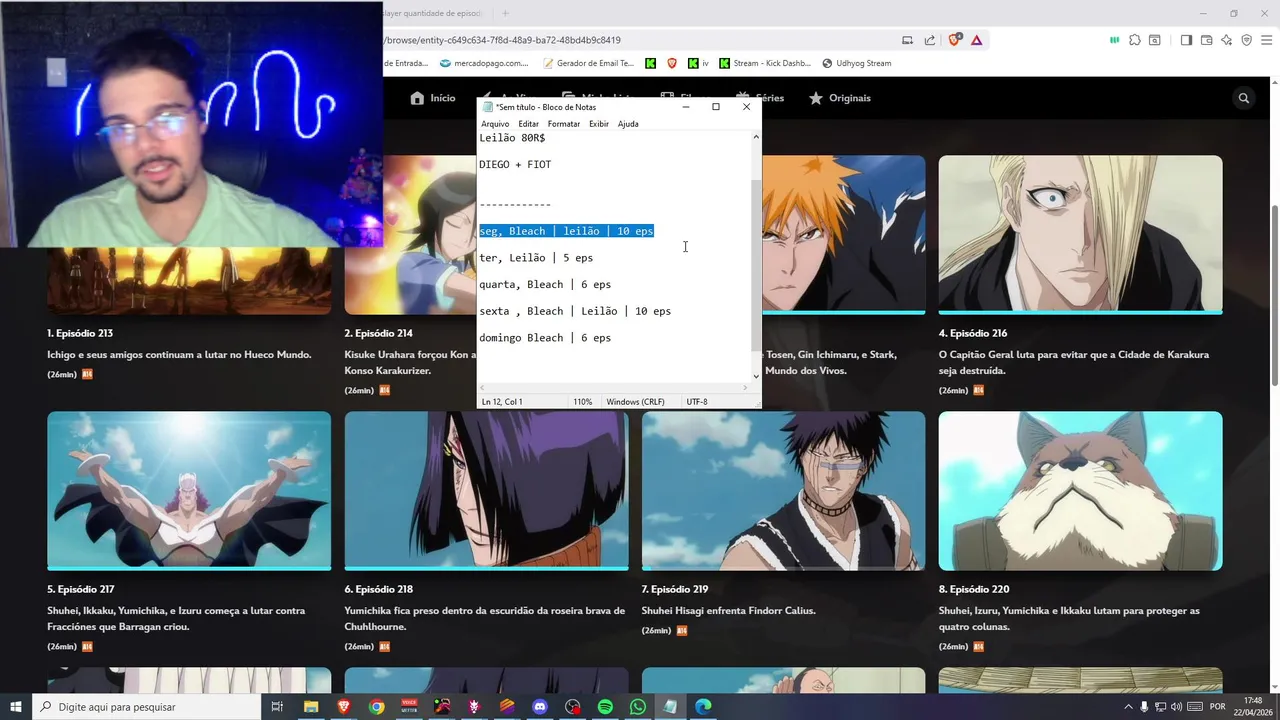Viewport: 1280px width, 720px height.
Task: Open the Brave Shields lion icon in the address bar
Action: pos(954,40)
